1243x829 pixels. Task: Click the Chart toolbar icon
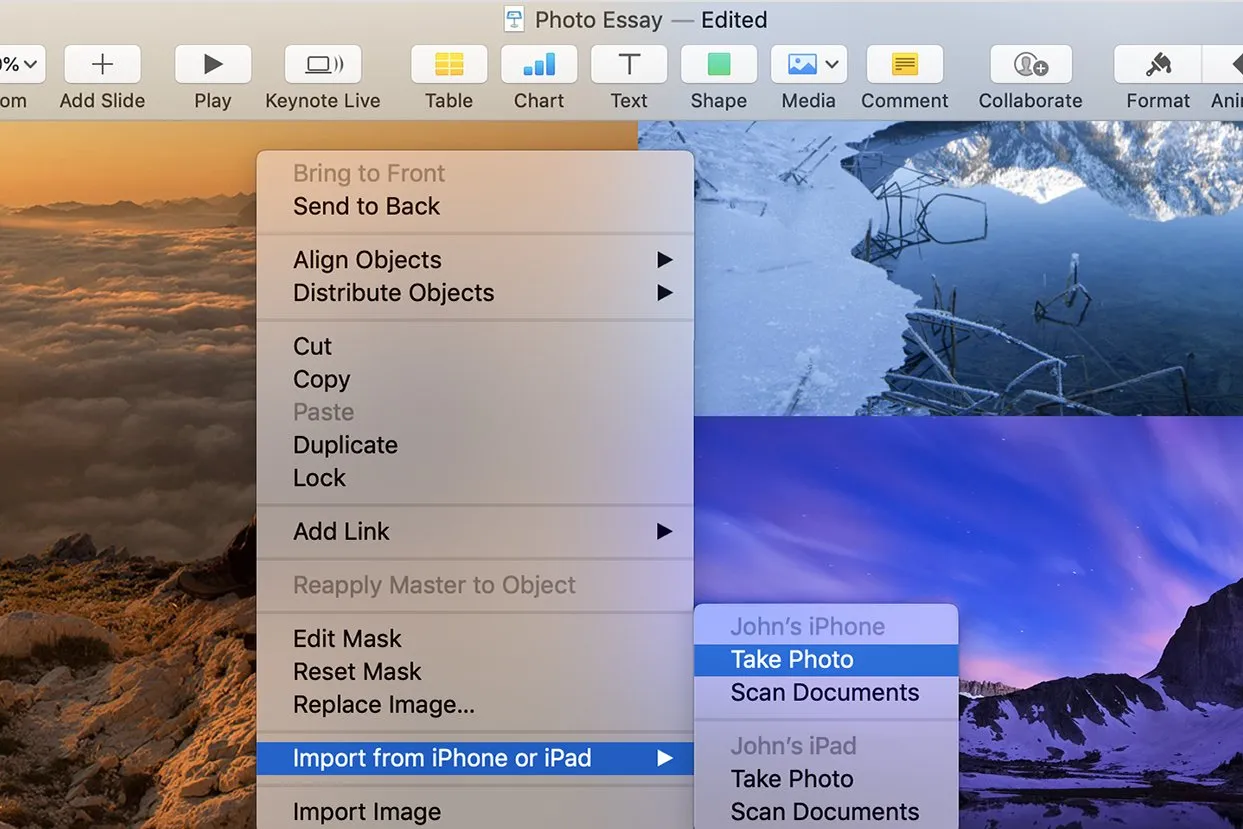(539, 65)
